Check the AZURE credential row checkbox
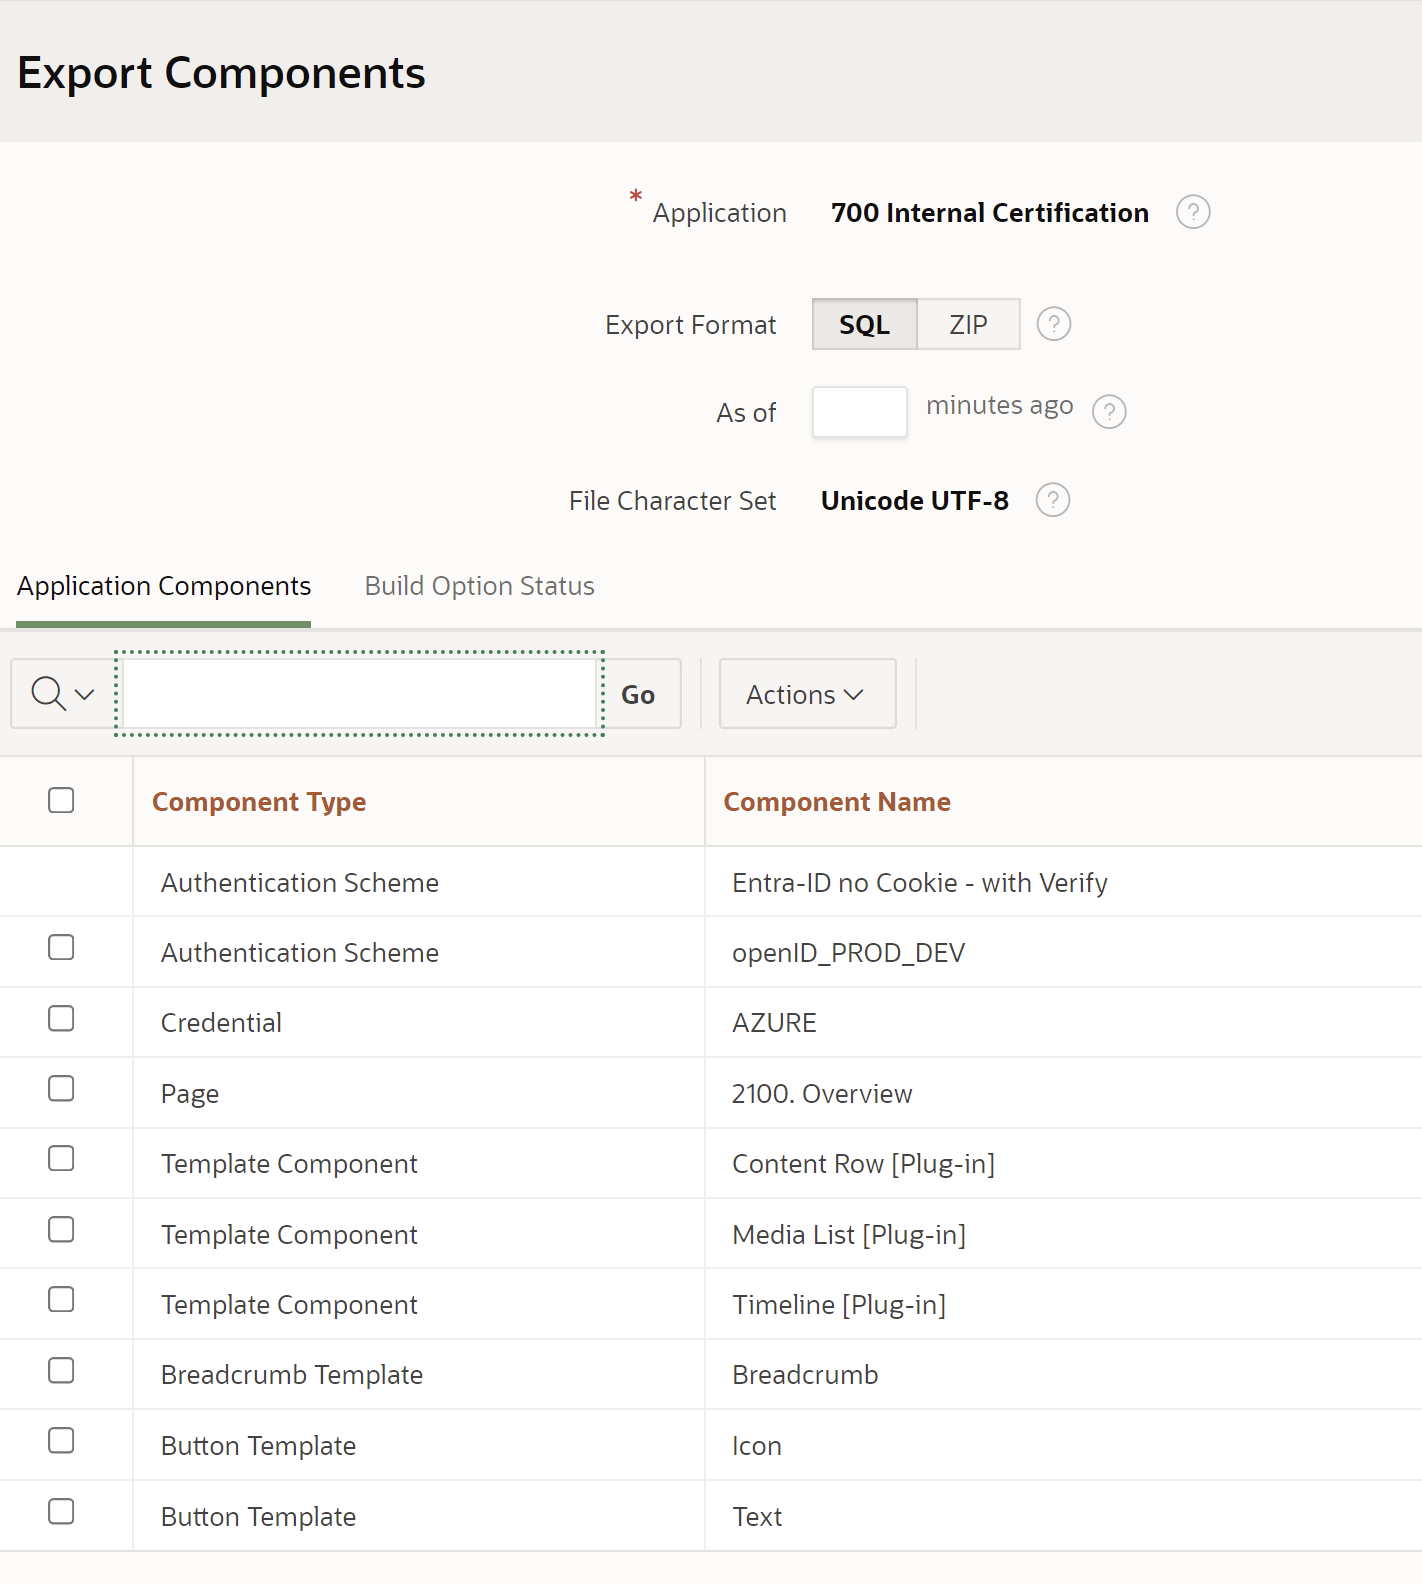This screenshot has height=1584, width=1422. coord(61,1018)
